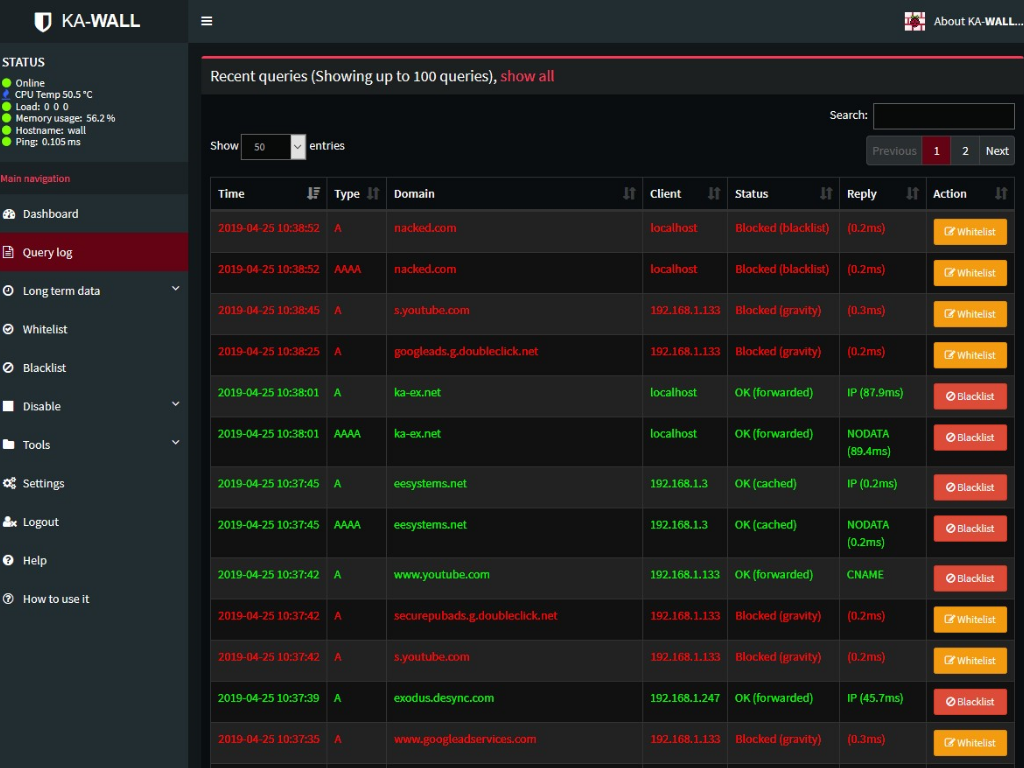Sort by the Action column sort icon

click(x=1000, y=193)
